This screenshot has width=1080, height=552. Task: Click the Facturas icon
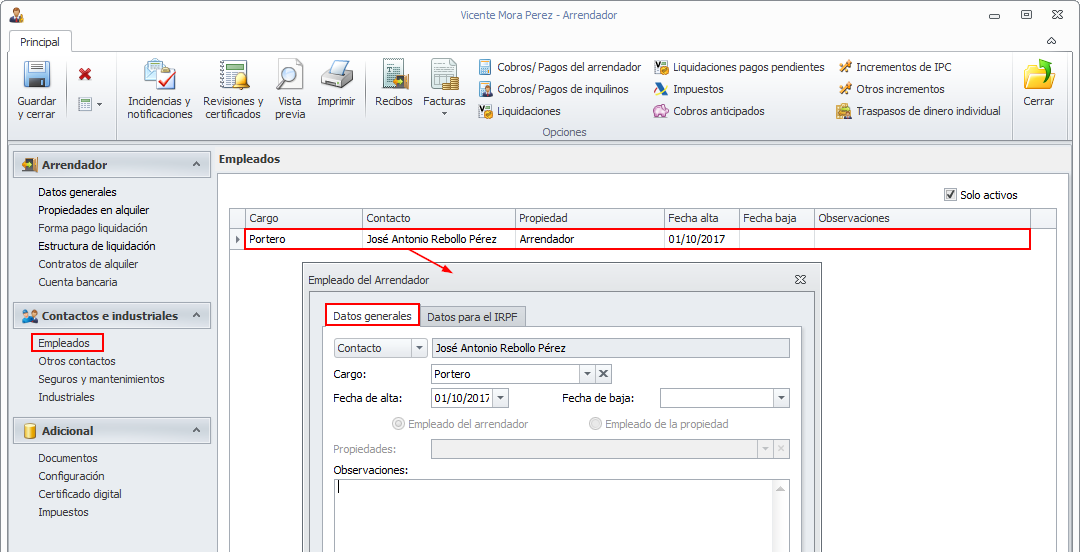444,75
